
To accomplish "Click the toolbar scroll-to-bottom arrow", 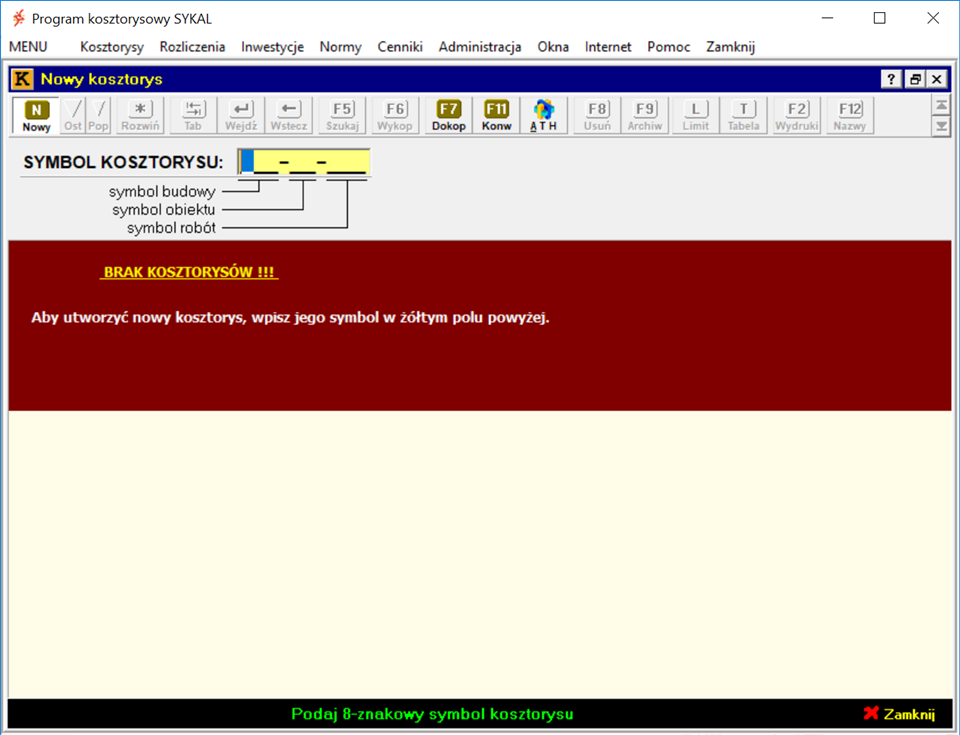I will pyautogui.click(x=941, y=127).
